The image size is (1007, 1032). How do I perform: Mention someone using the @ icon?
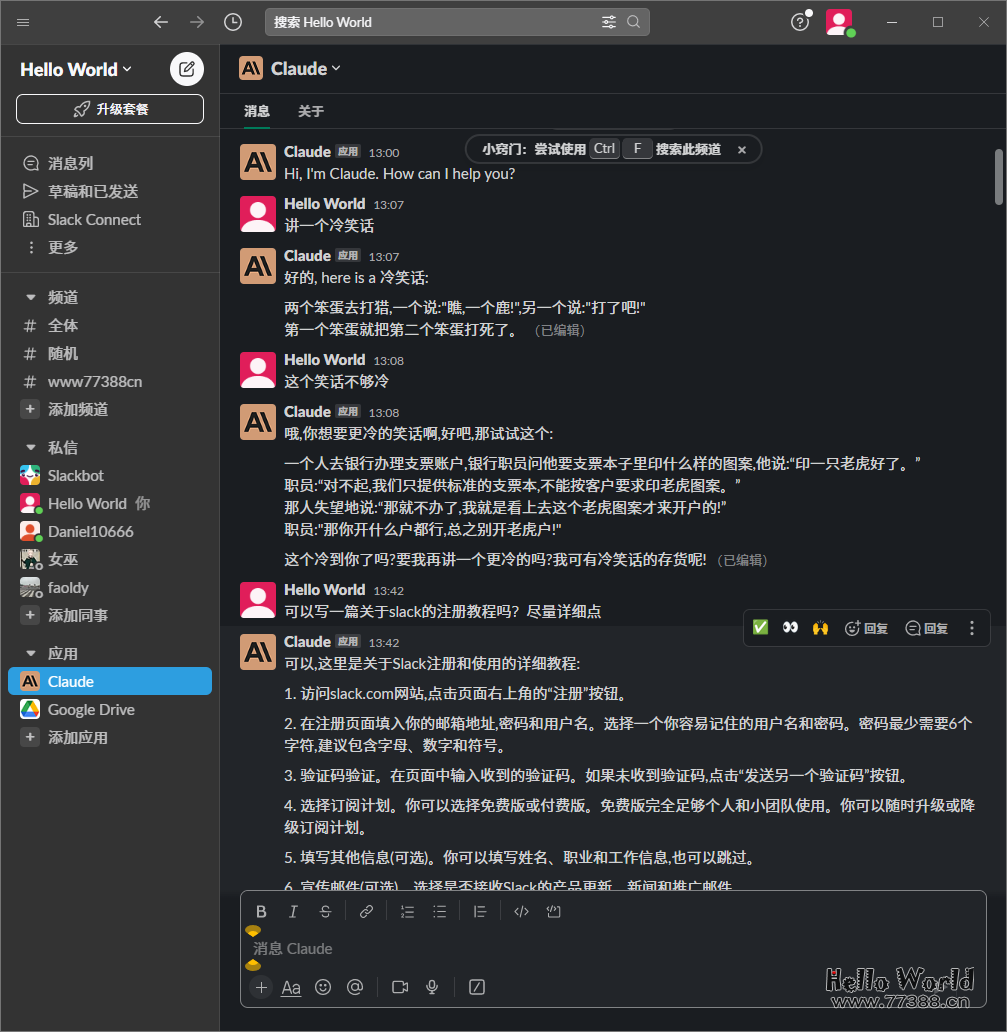(x=355, y=987)
